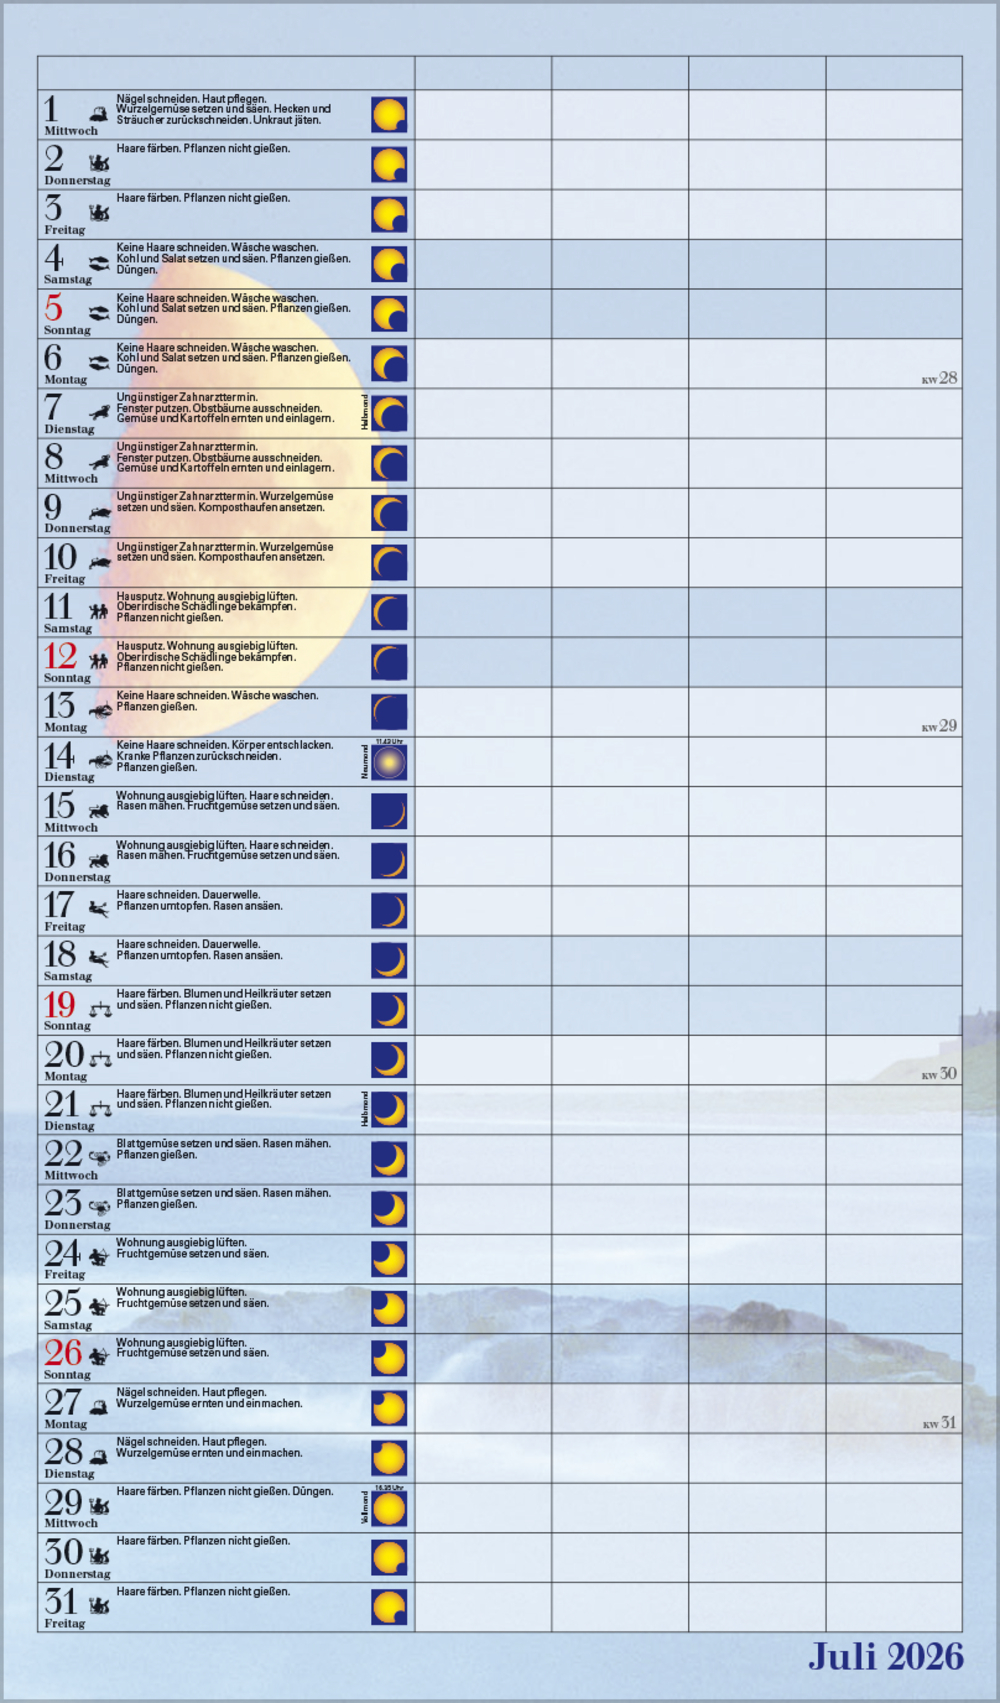The height and width of the screenshot is (1703, 1000).
Task: Click the Juli 2026 title
Action: click(x=885, y=1657)
